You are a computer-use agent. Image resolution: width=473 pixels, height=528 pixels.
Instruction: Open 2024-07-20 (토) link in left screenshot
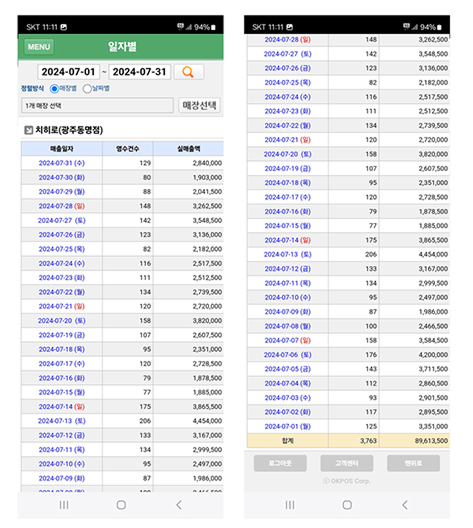coord(62,321)
